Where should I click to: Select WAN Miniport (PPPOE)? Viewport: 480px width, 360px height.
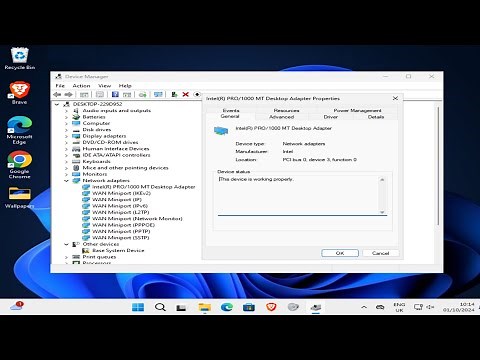tap(123, 225)
